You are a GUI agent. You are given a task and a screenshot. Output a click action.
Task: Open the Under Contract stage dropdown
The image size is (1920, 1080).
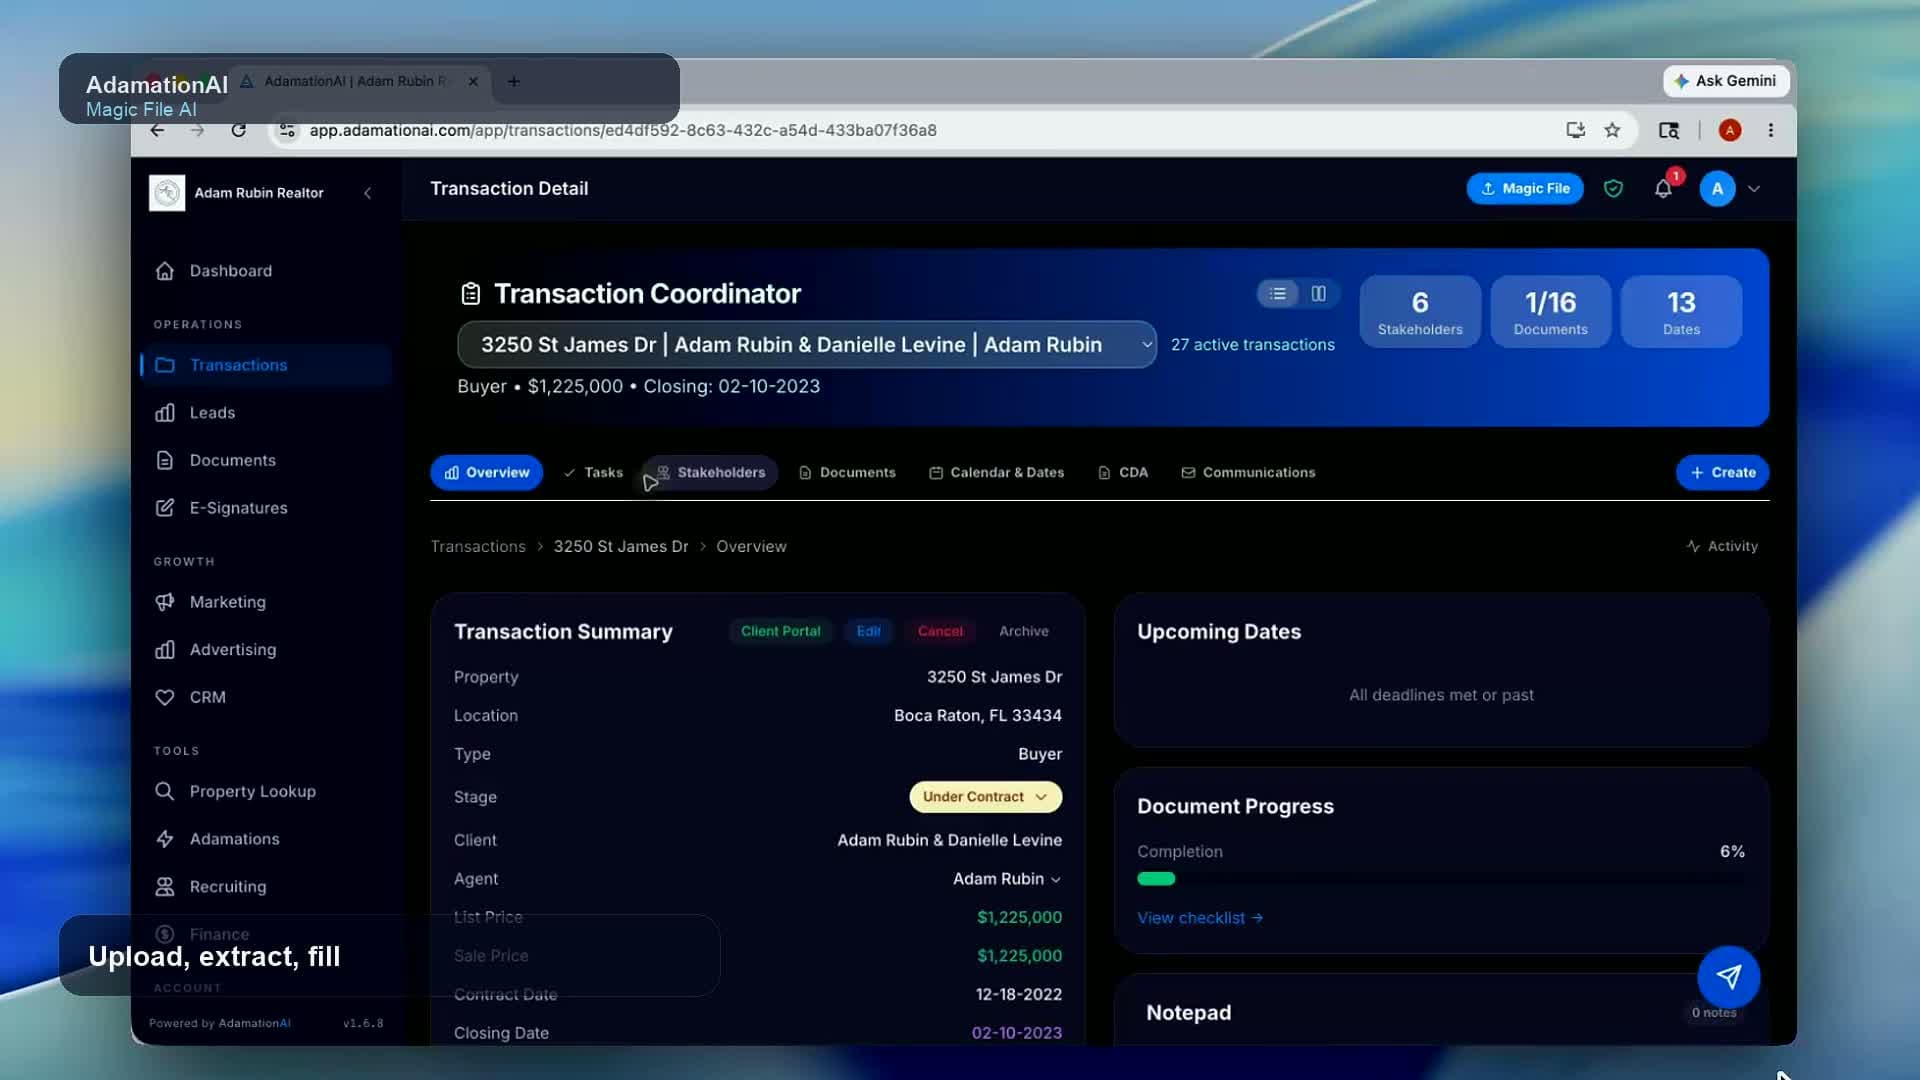coord(985,797)
